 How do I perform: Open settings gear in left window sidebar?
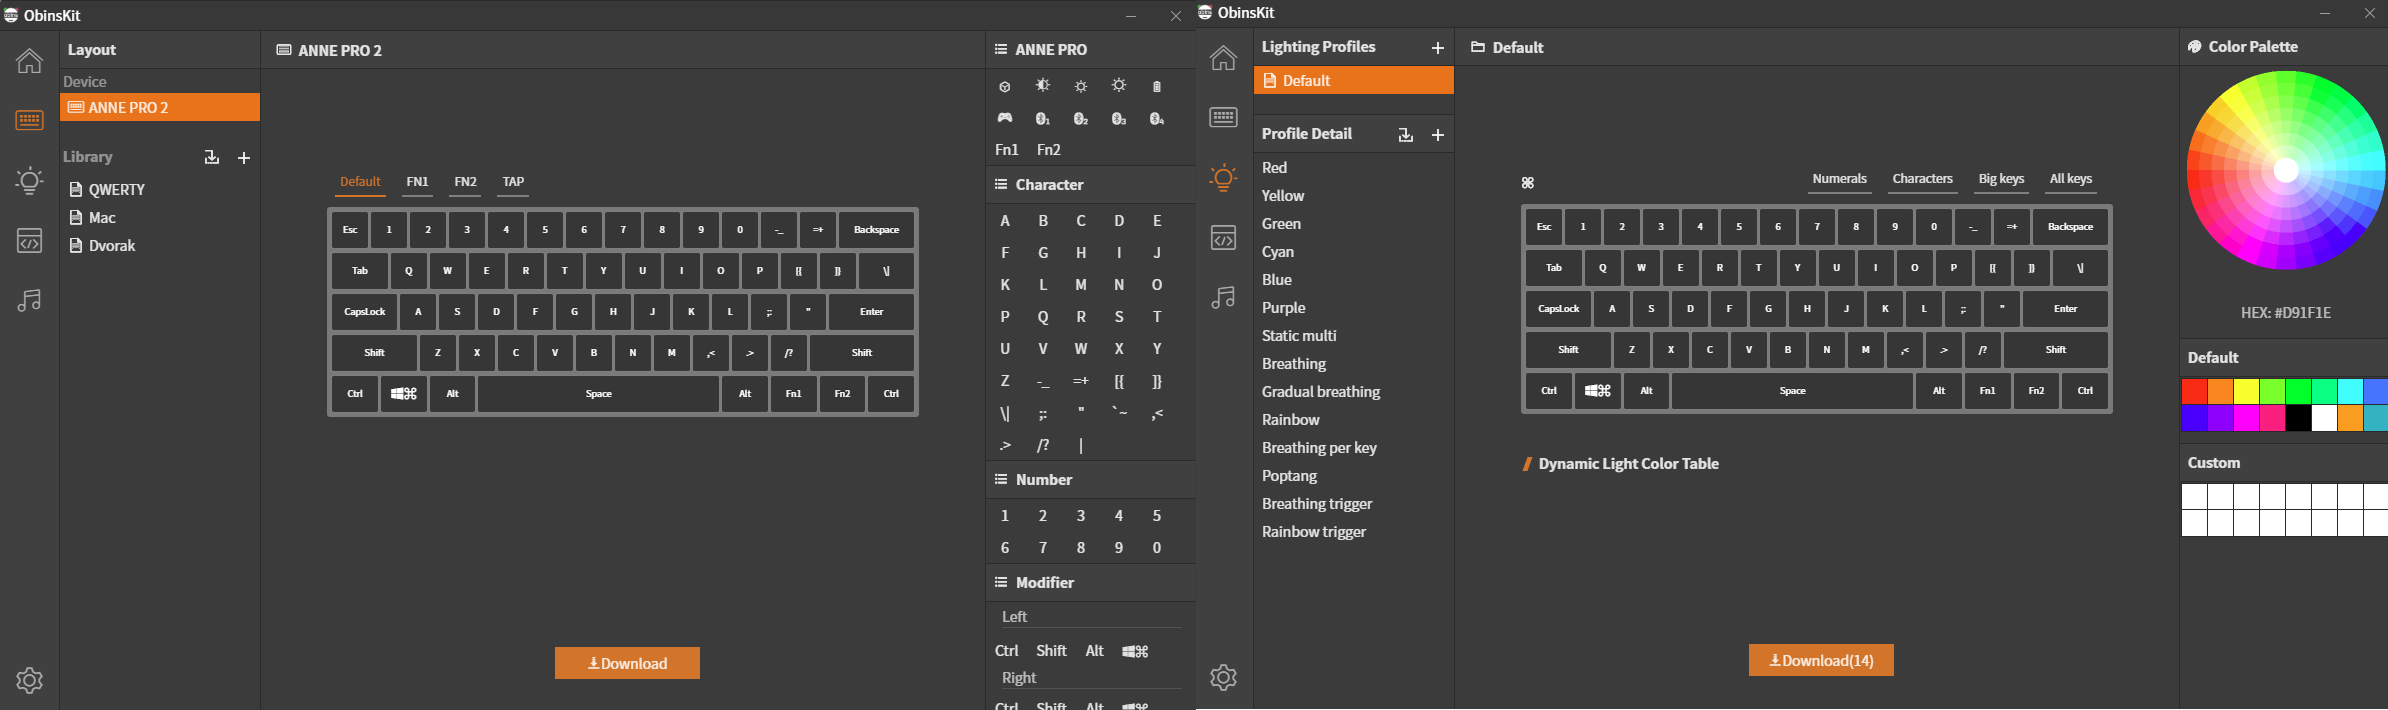click(x=29, y=680)
